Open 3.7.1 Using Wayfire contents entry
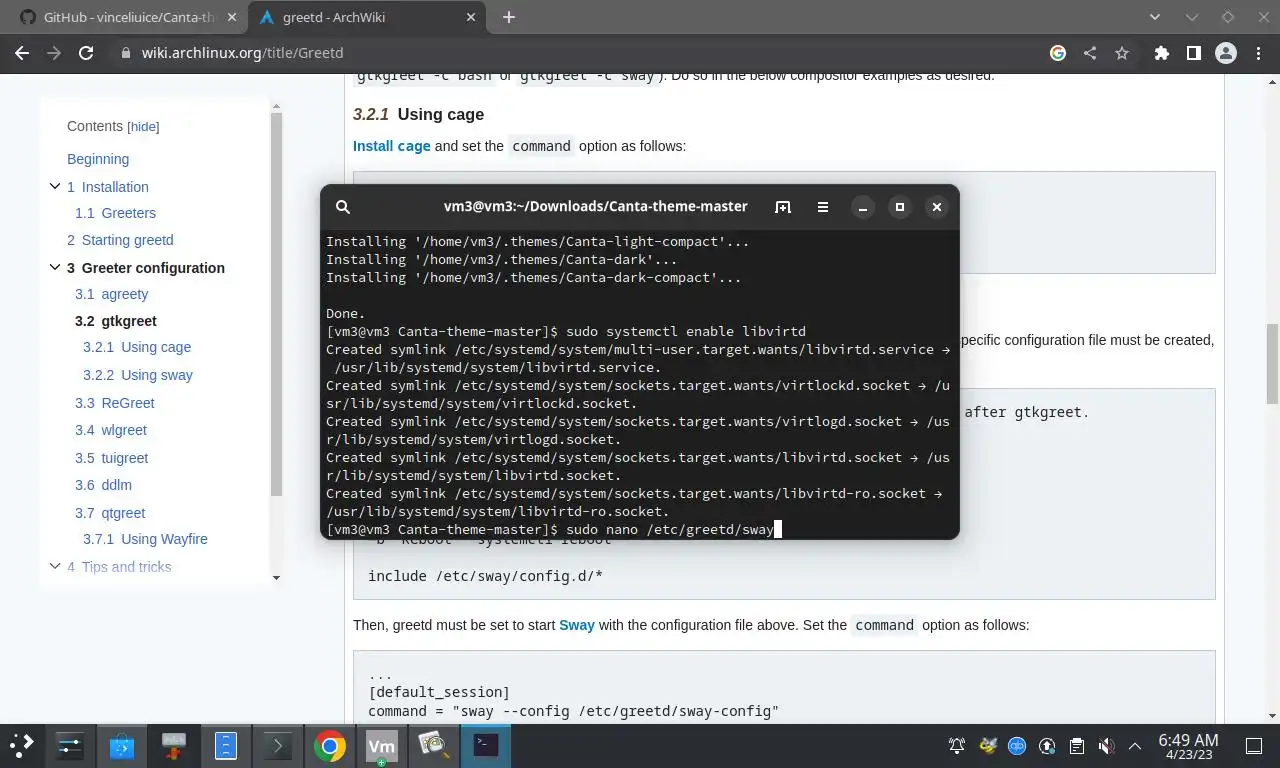 [145, 539]
